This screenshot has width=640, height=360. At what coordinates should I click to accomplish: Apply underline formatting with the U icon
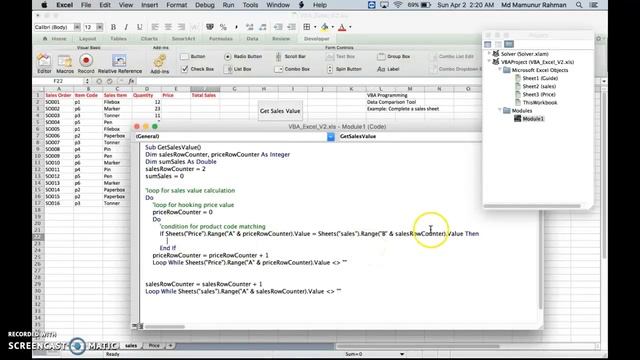[140, 27]
